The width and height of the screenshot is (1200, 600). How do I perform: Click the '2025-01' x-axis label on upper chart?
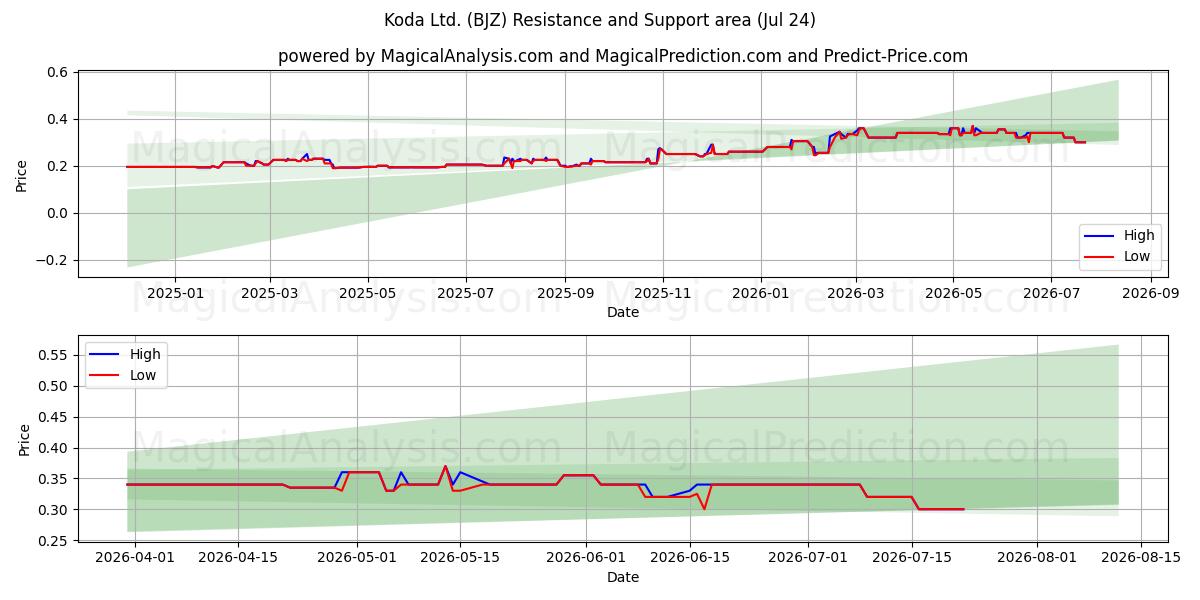[x=175, y=293]
